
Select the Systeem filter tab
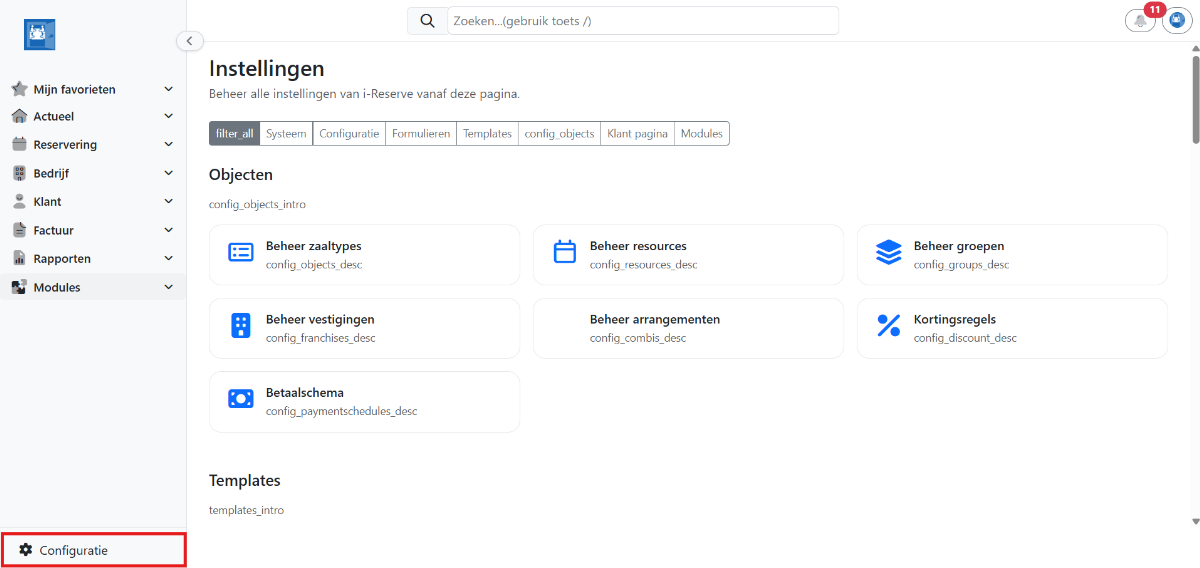[x=286, y=134]
